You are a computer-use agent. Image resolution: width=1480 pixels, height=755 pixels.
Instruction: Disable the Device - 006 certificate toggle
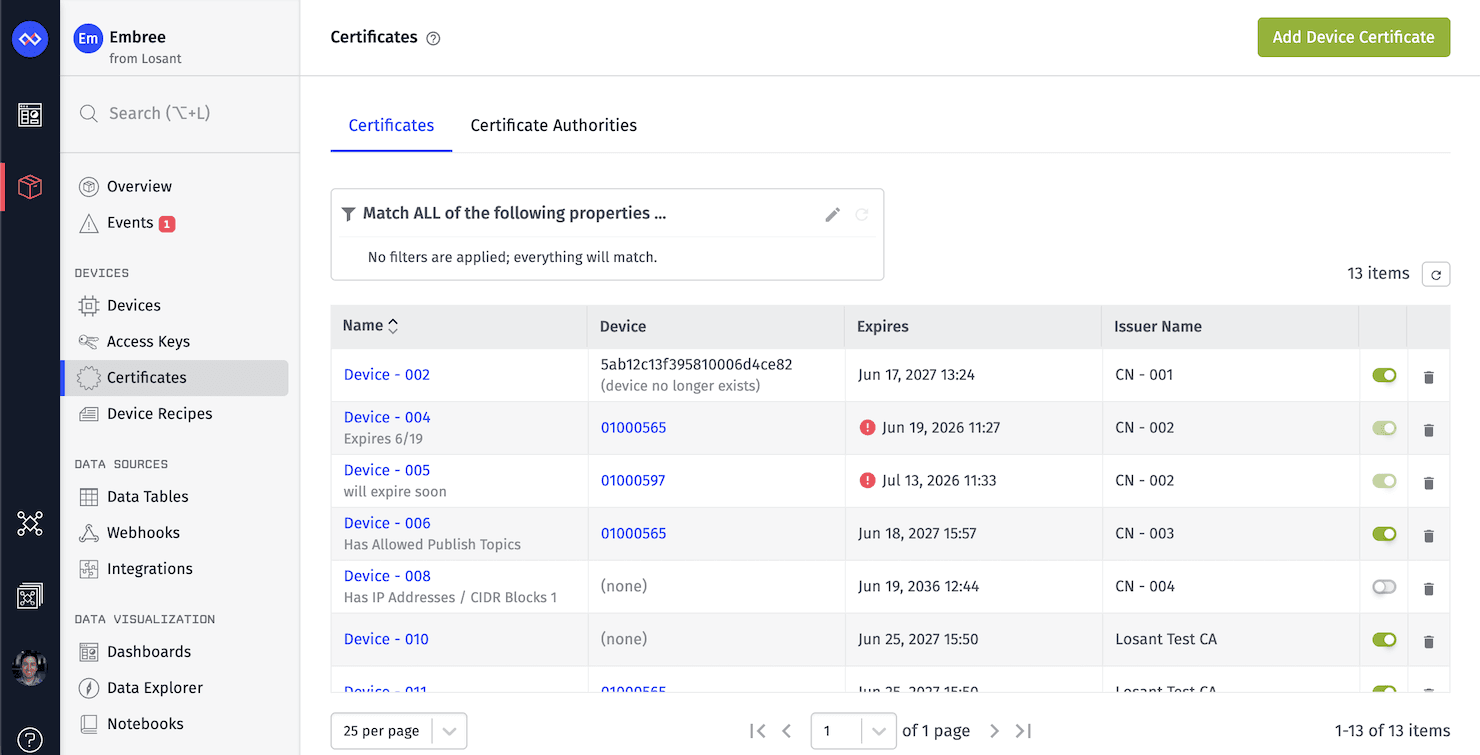point(1384,534)
